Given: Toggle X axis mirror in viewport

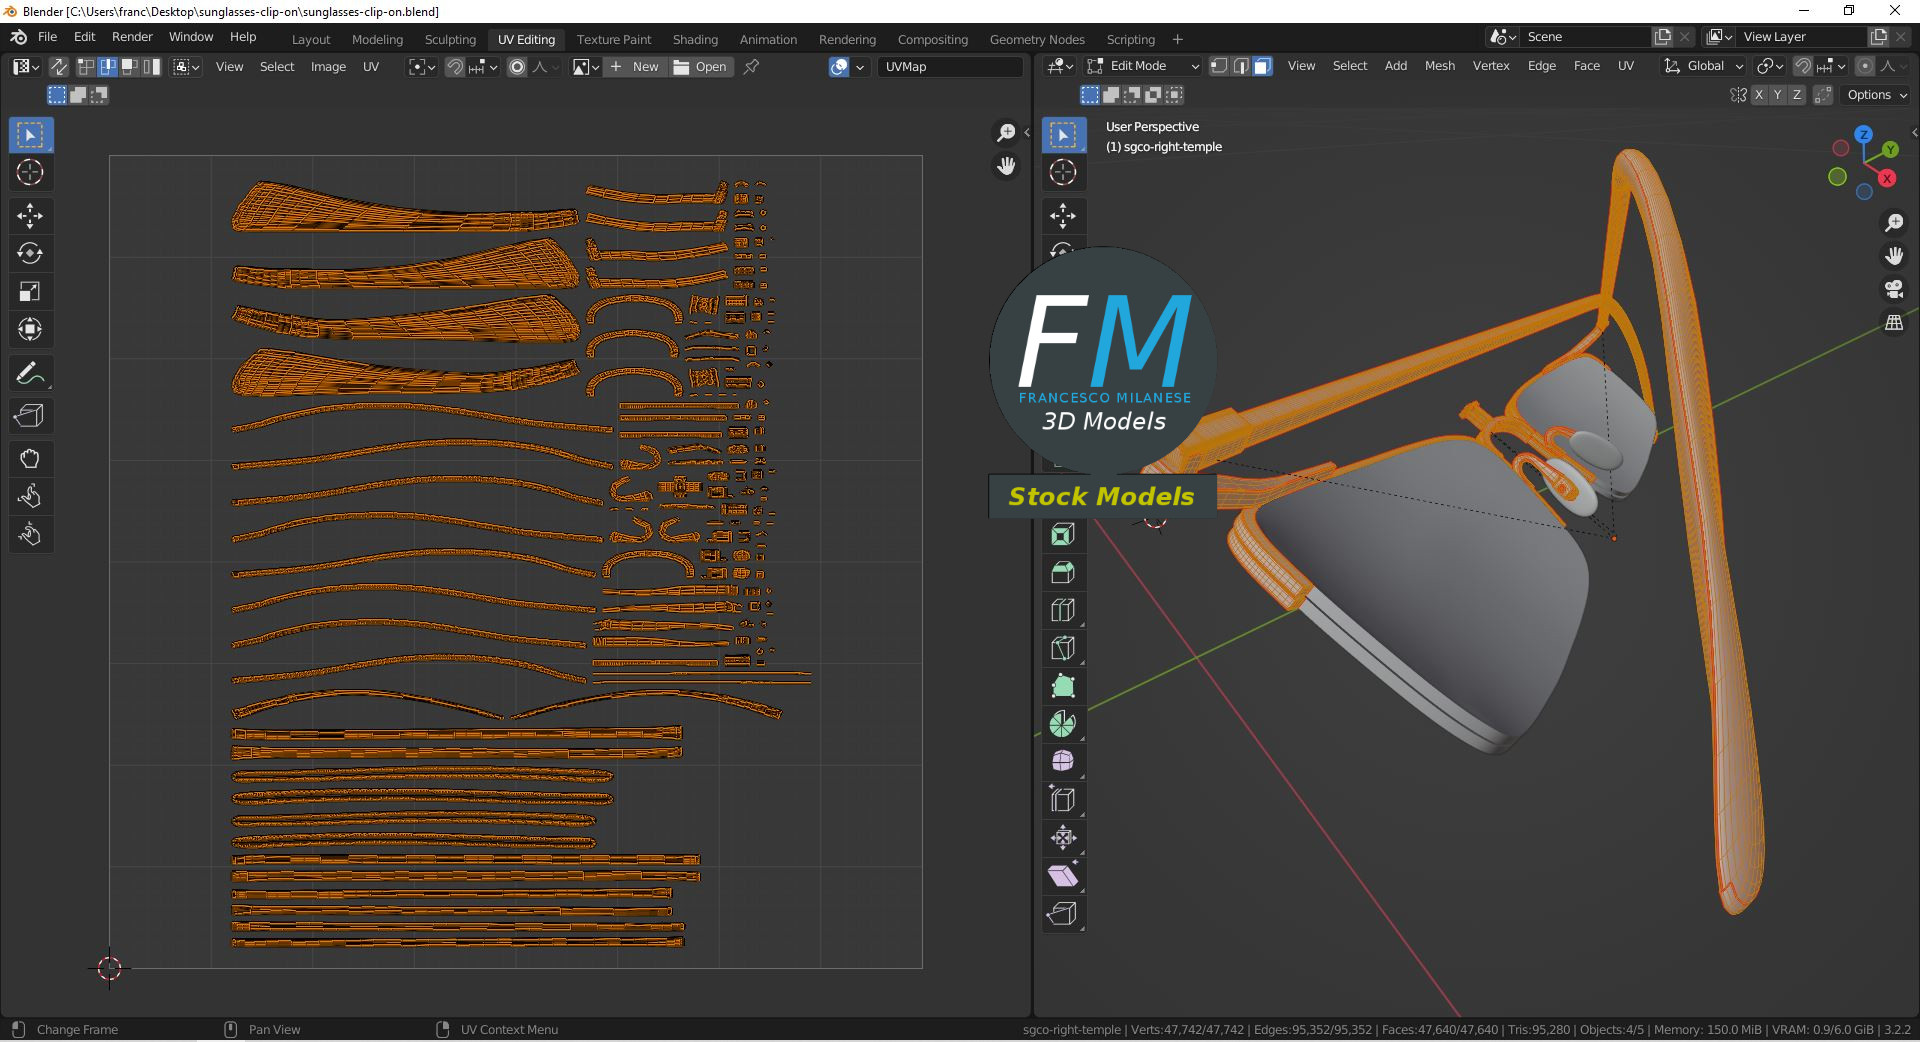Looking at the screenshot, I should coord(1757,95).
